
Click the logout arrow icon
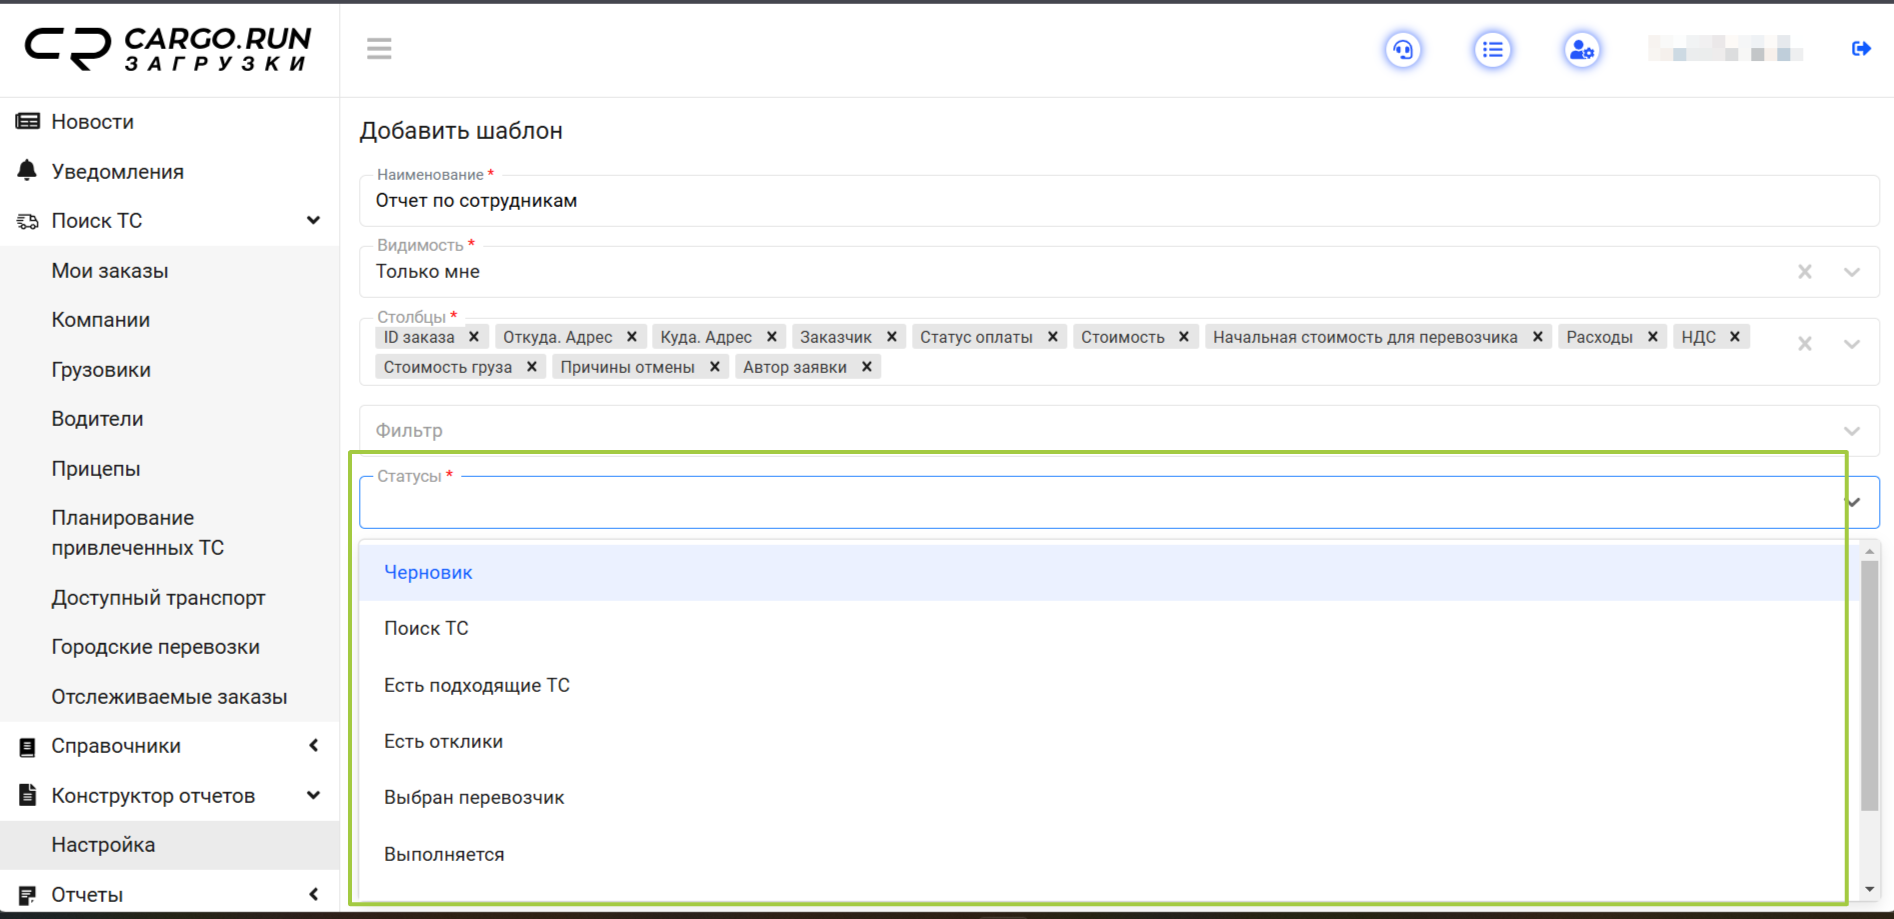coord(1861,49)
